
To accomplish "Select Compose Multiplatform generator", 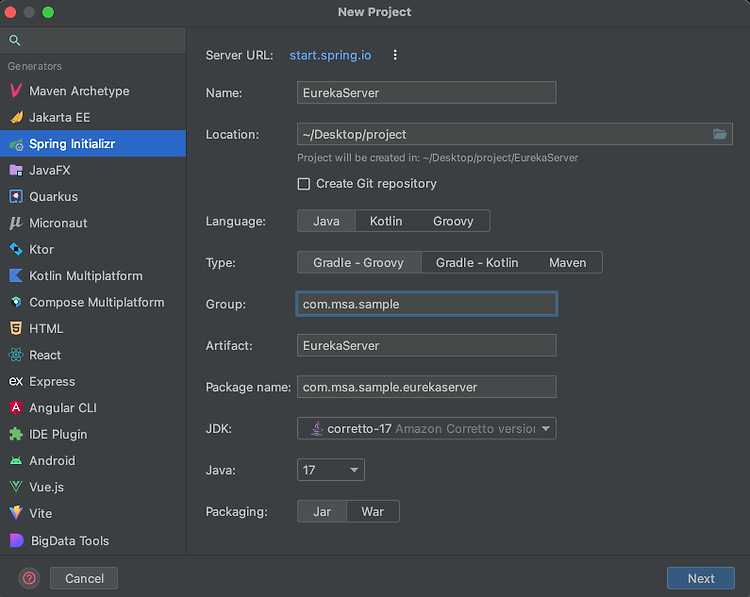I will click(x=93, y=302).
